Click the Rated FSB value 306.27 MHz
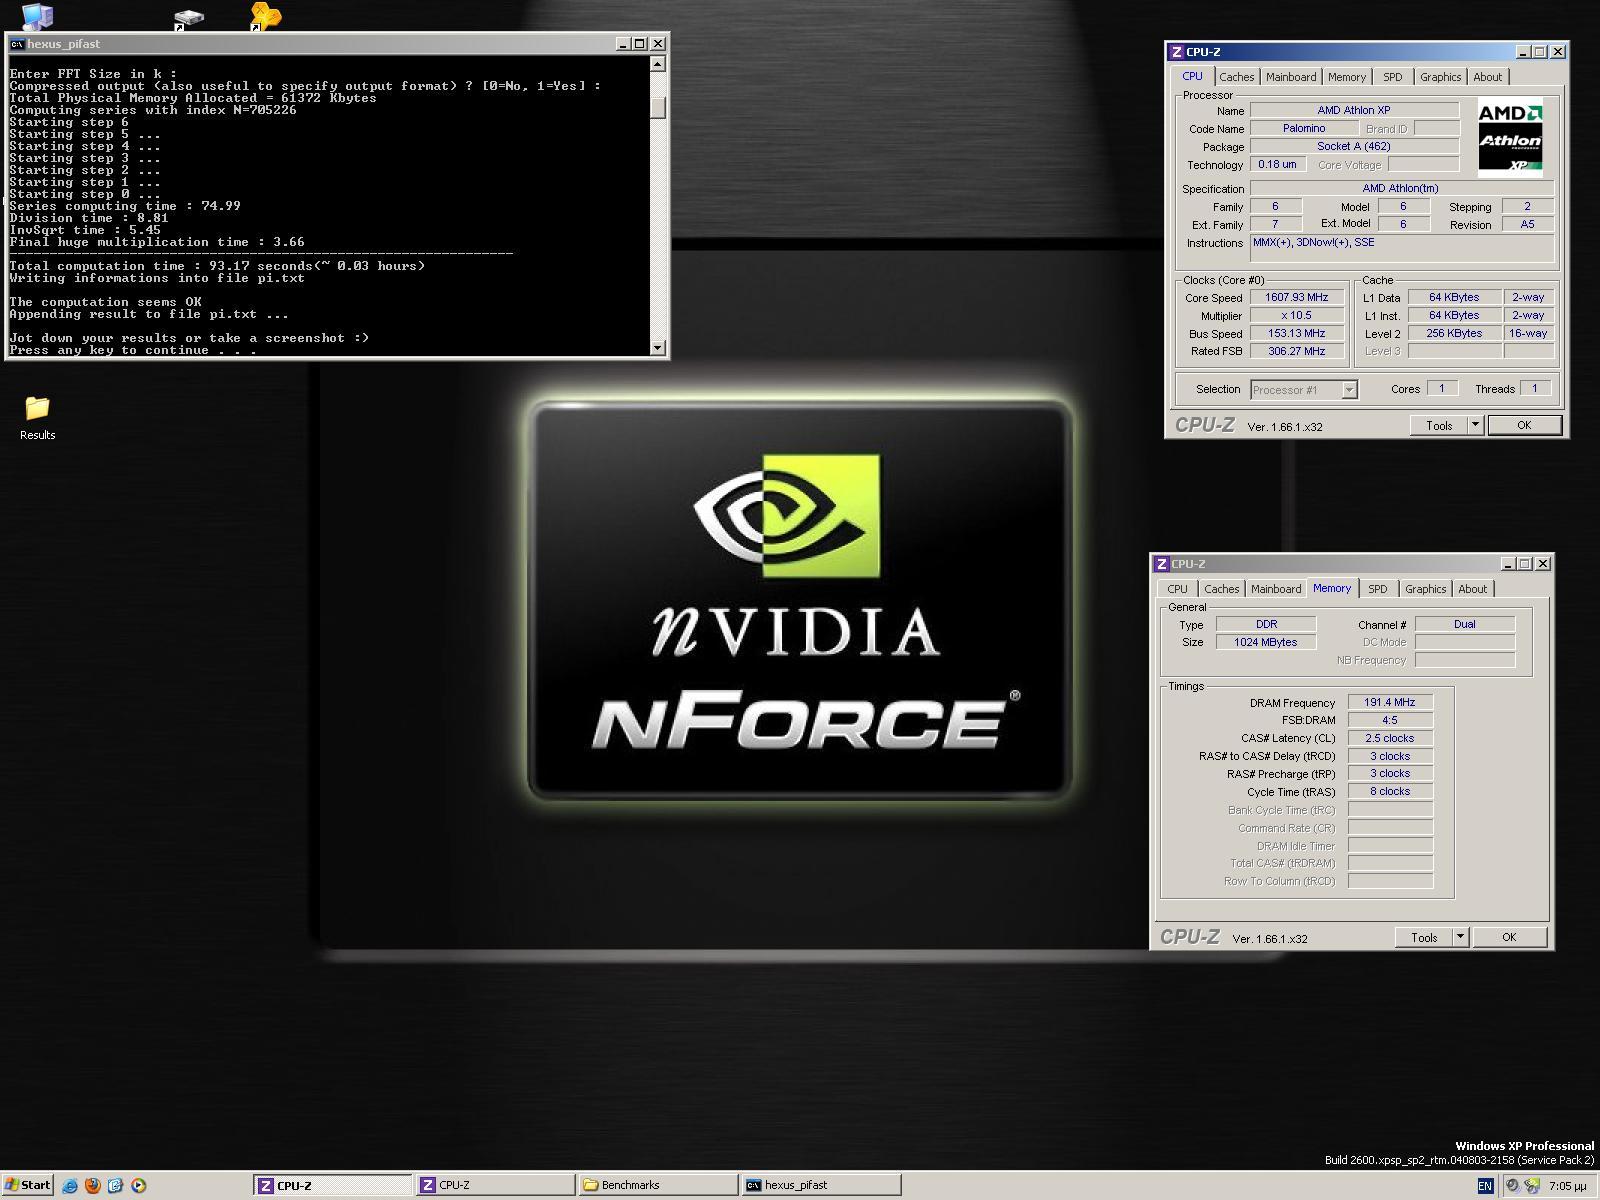Screen dimensions: 1600x1200 coord(1297,351)
